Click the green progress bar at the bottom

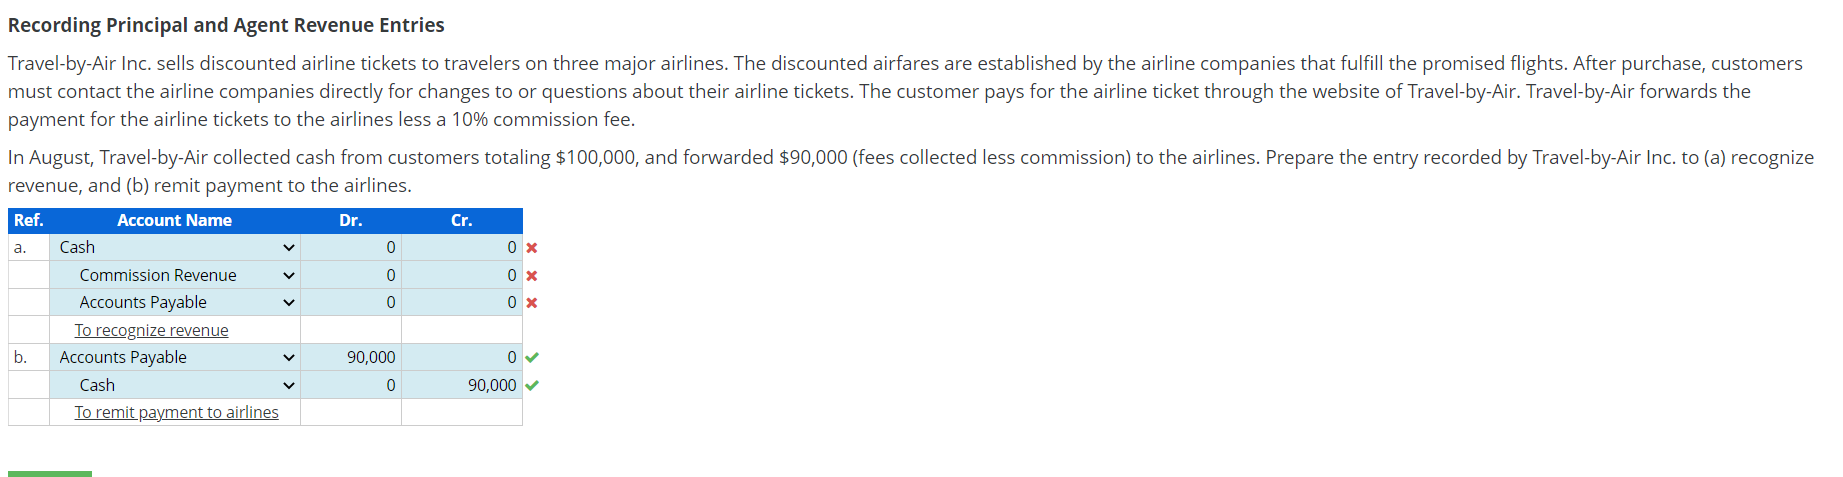pyautogui.click(x=50, y=473)
